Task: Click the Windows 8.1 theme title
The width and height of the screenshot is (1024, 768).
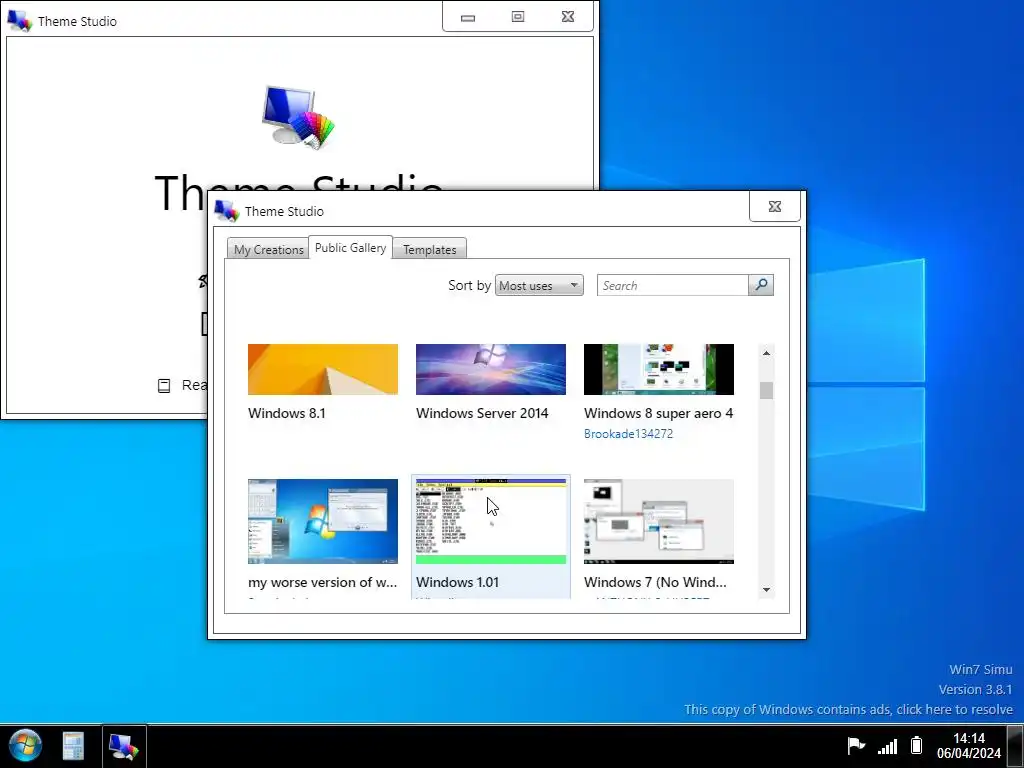Action: click(x=287, y=413)
